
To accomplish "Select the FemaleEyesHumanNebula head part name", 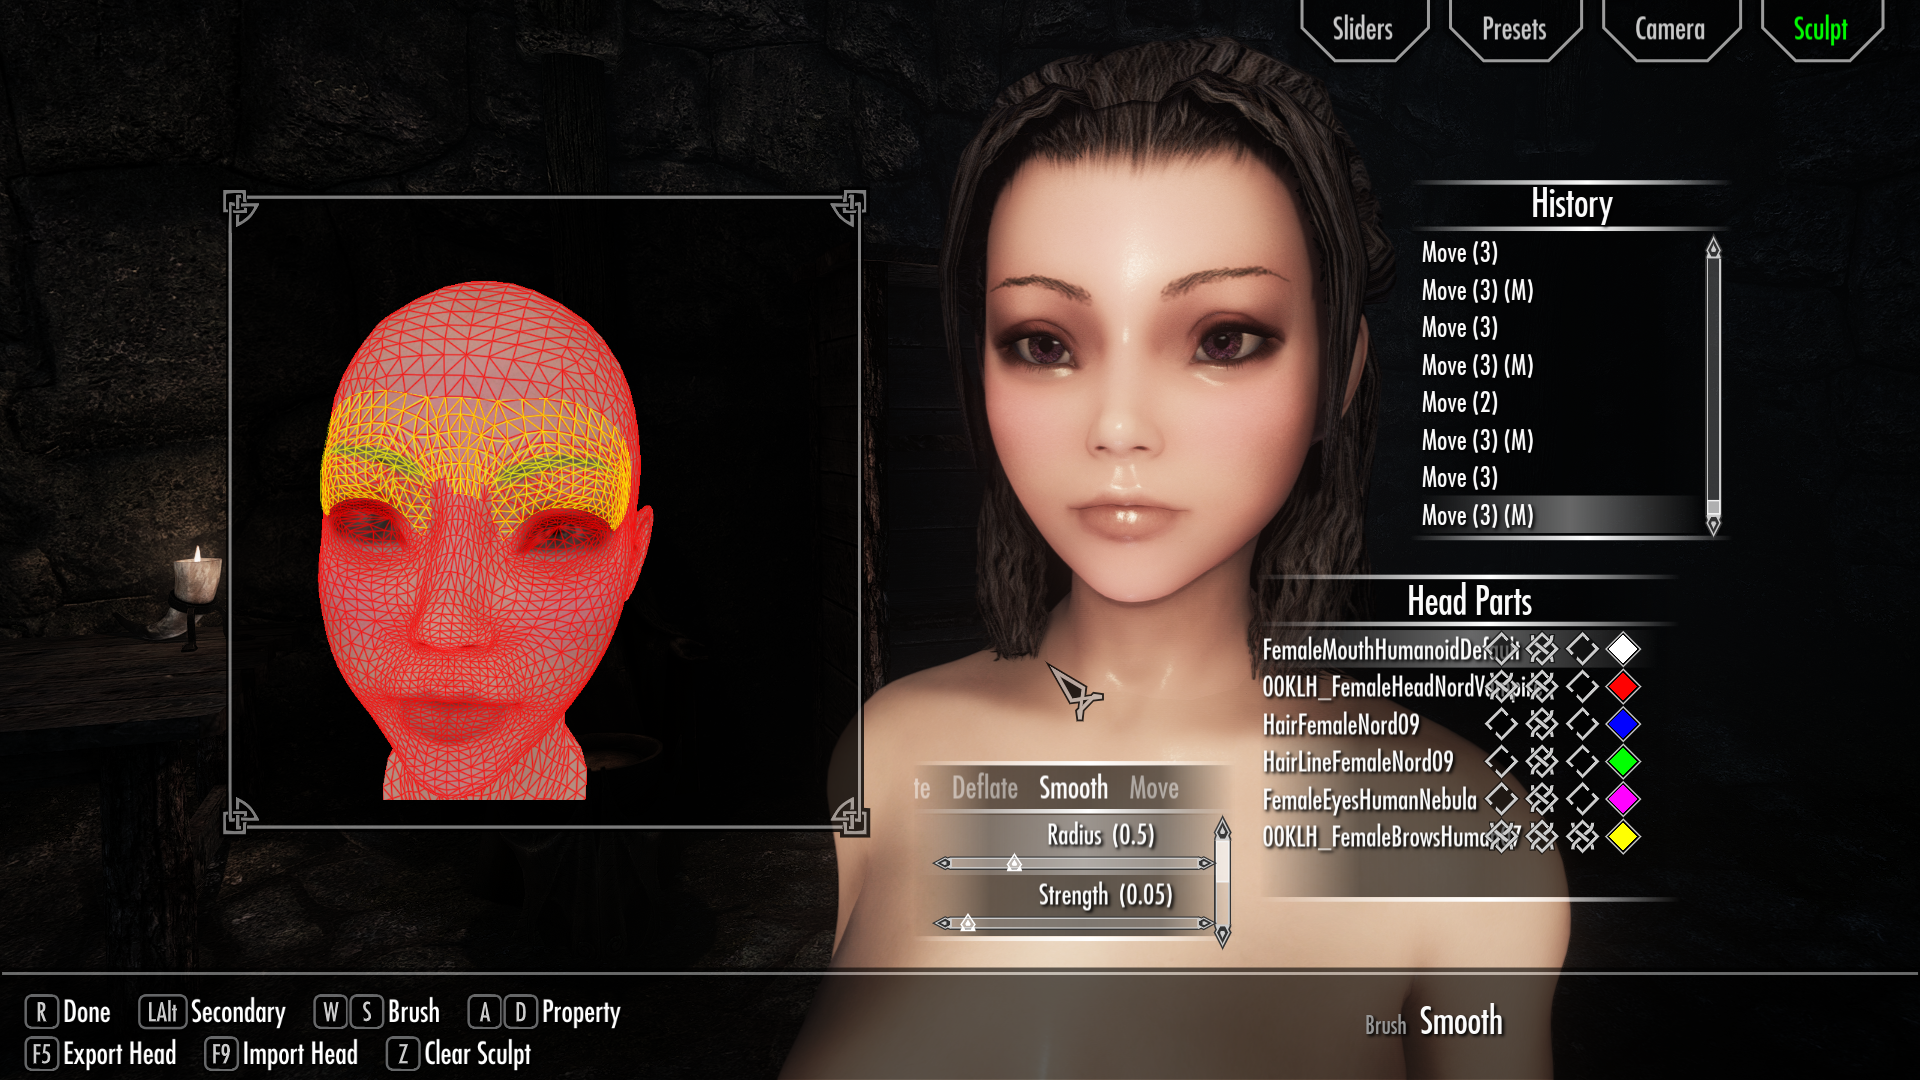I will (x=1369, y=800).
